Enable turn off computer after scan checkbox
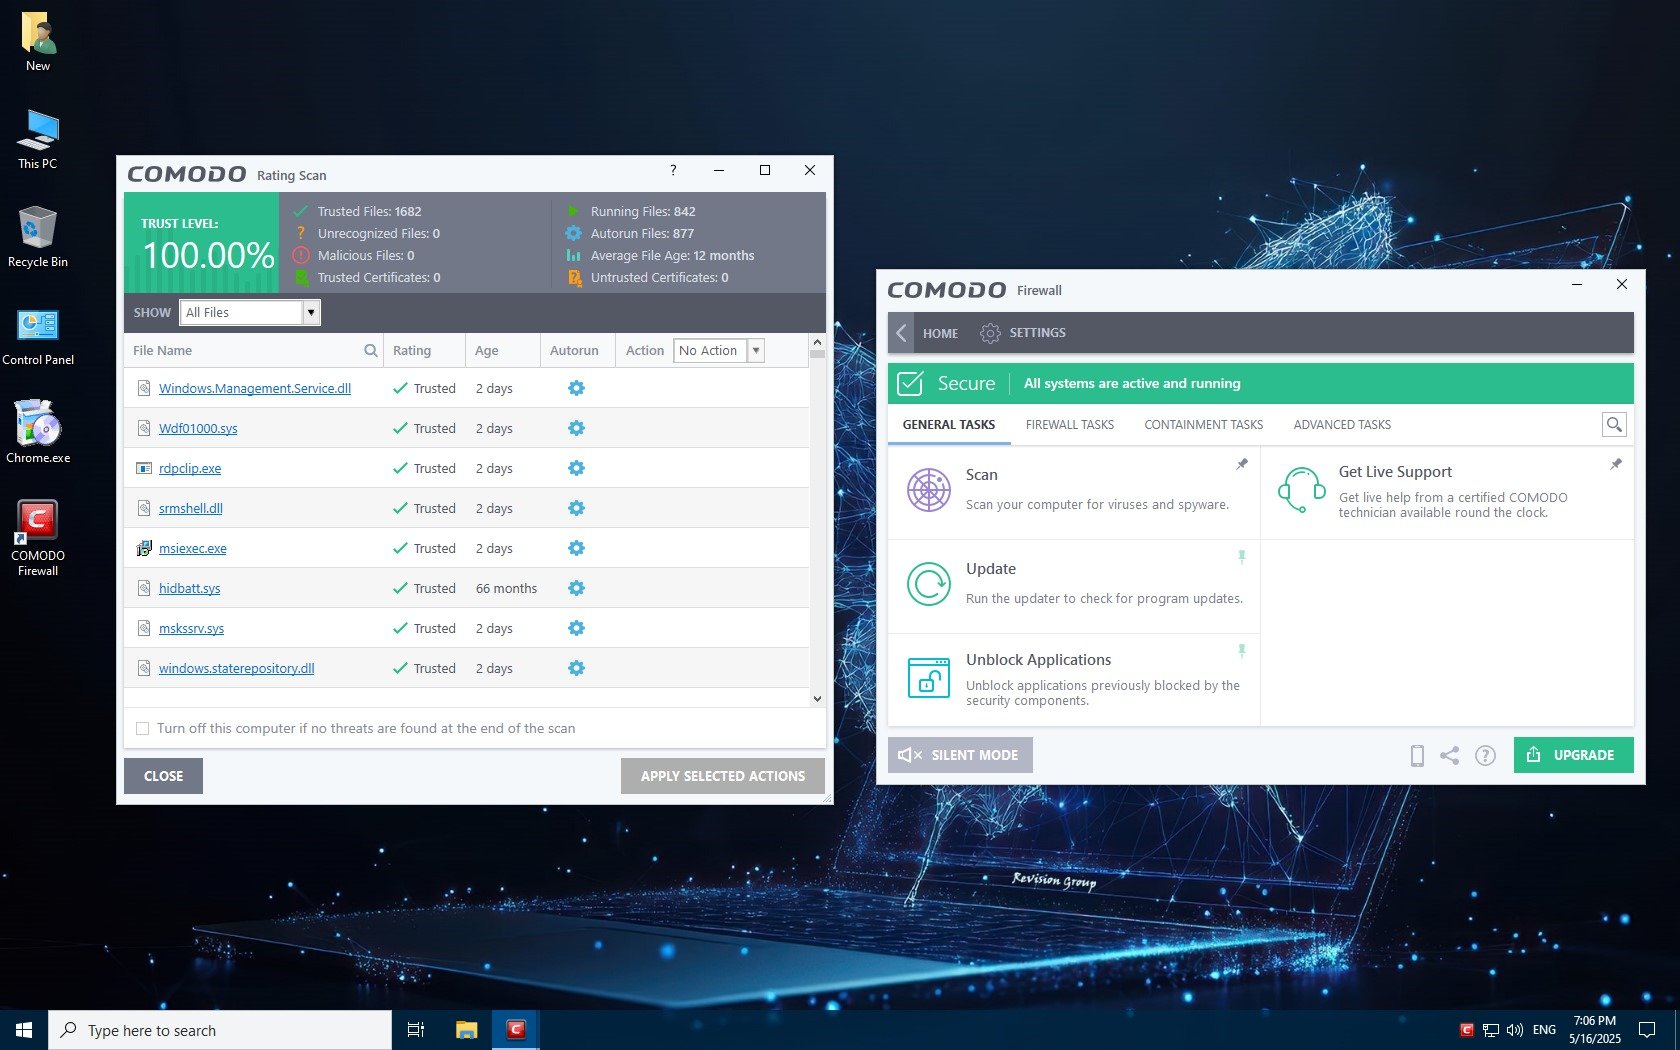Viewport: 1680px width, 1050px height. (143, 729)
